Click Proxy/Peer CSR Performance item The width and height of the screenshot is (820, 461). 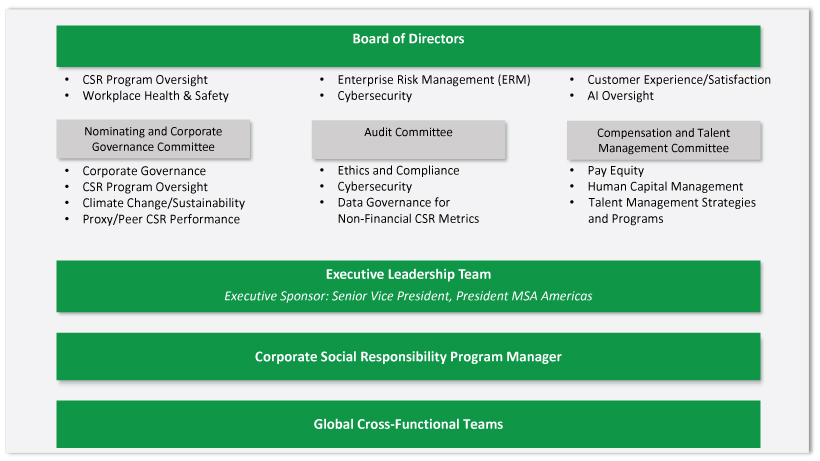click(161, 219)
